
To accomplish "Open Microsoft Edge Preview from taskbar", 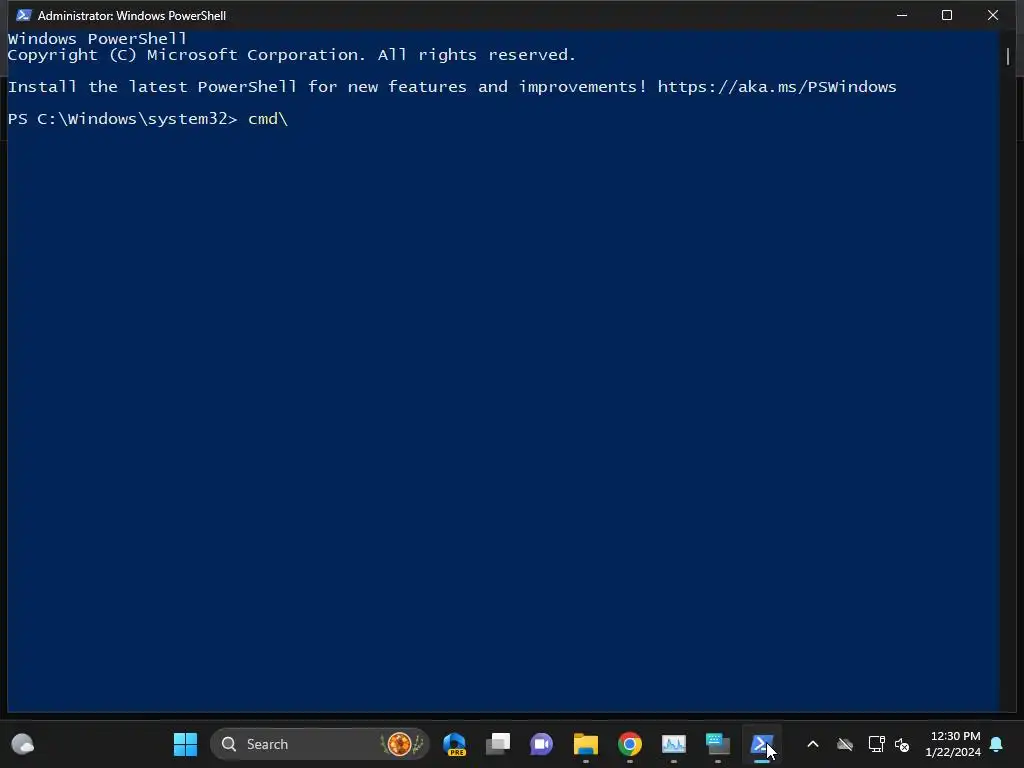I will click(455, 744).
